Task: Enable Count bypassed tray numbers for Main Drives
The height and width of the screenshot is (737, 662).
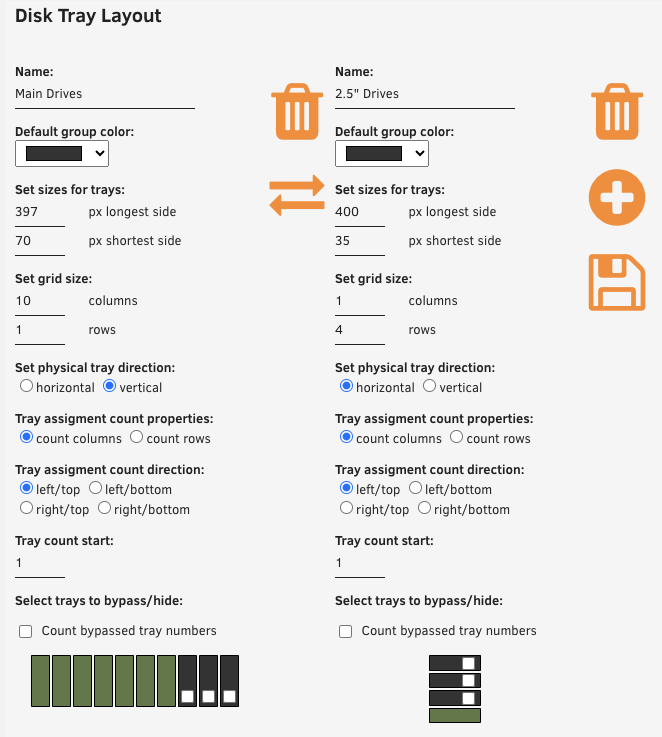Action: pyautogui.click(x=25, y=631)
